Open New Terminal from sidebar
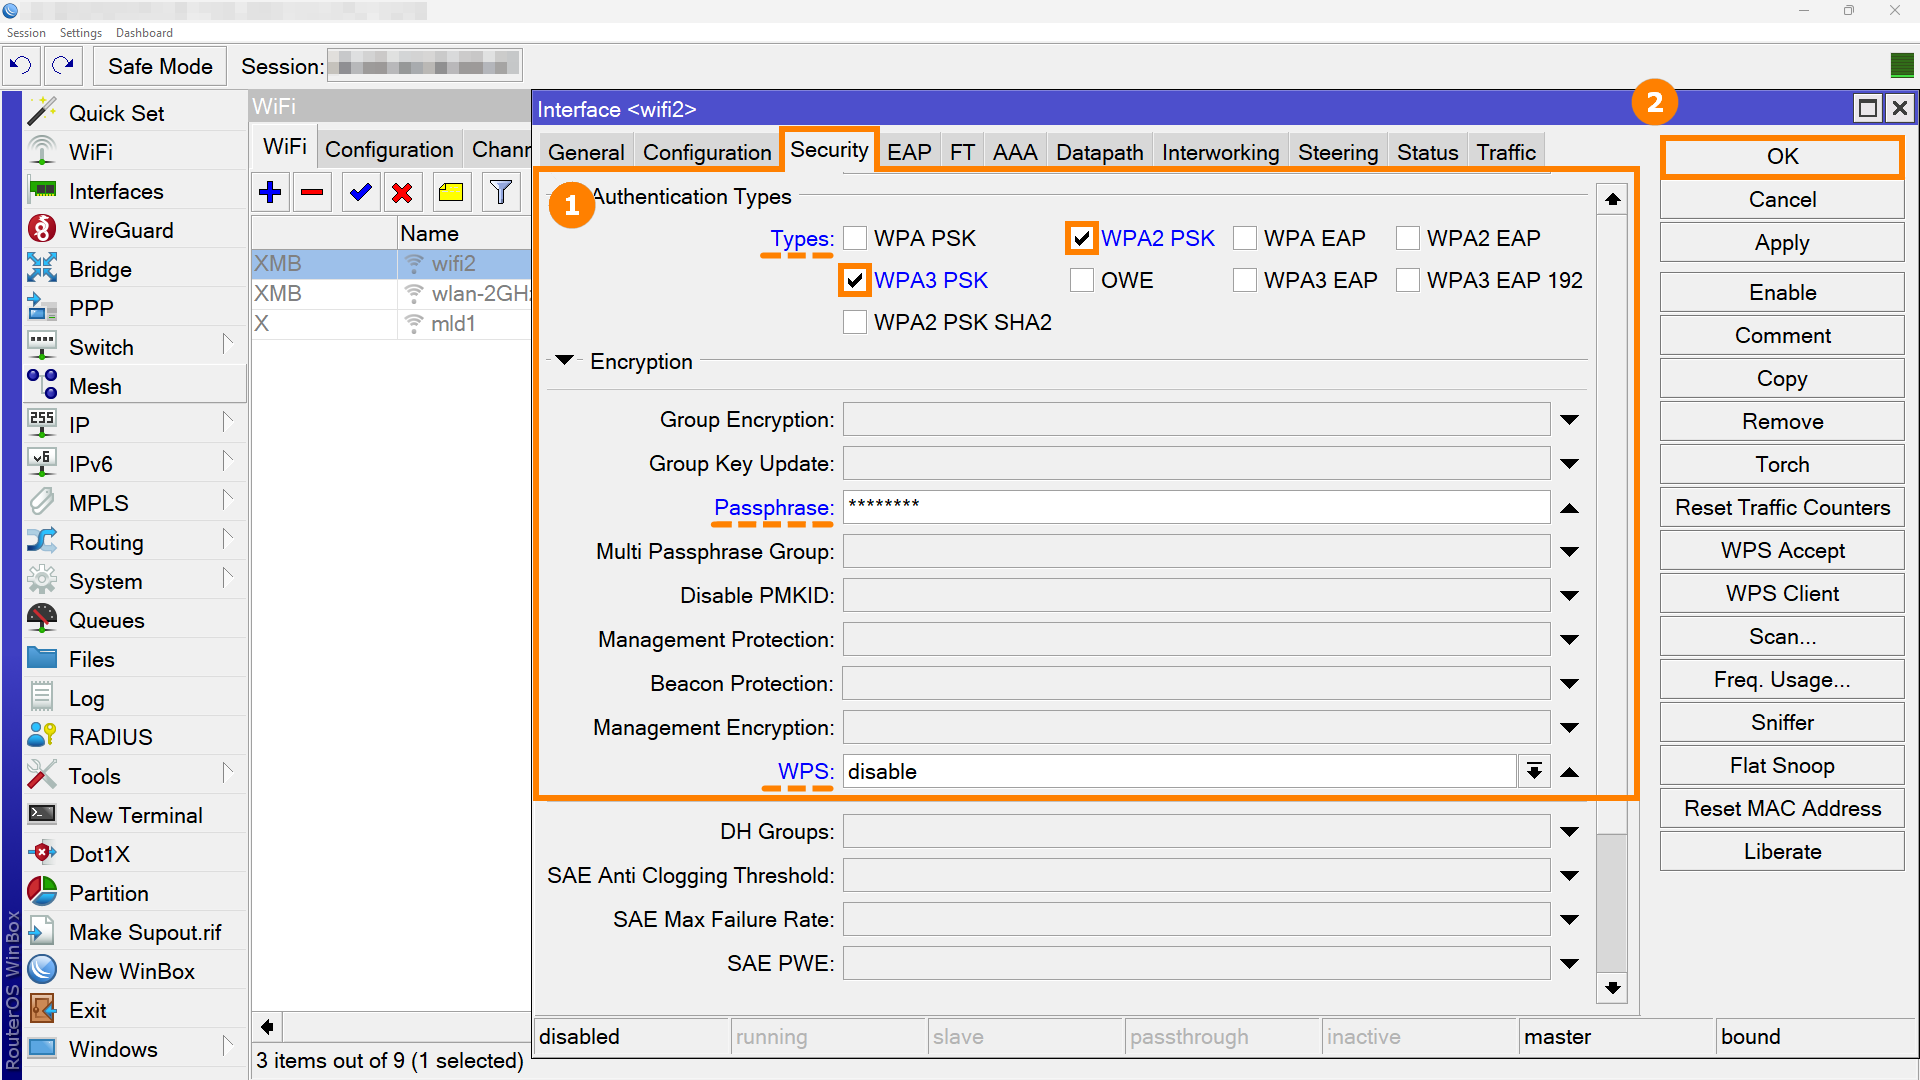This screenshot has height=1080, width=1920. 135,815
